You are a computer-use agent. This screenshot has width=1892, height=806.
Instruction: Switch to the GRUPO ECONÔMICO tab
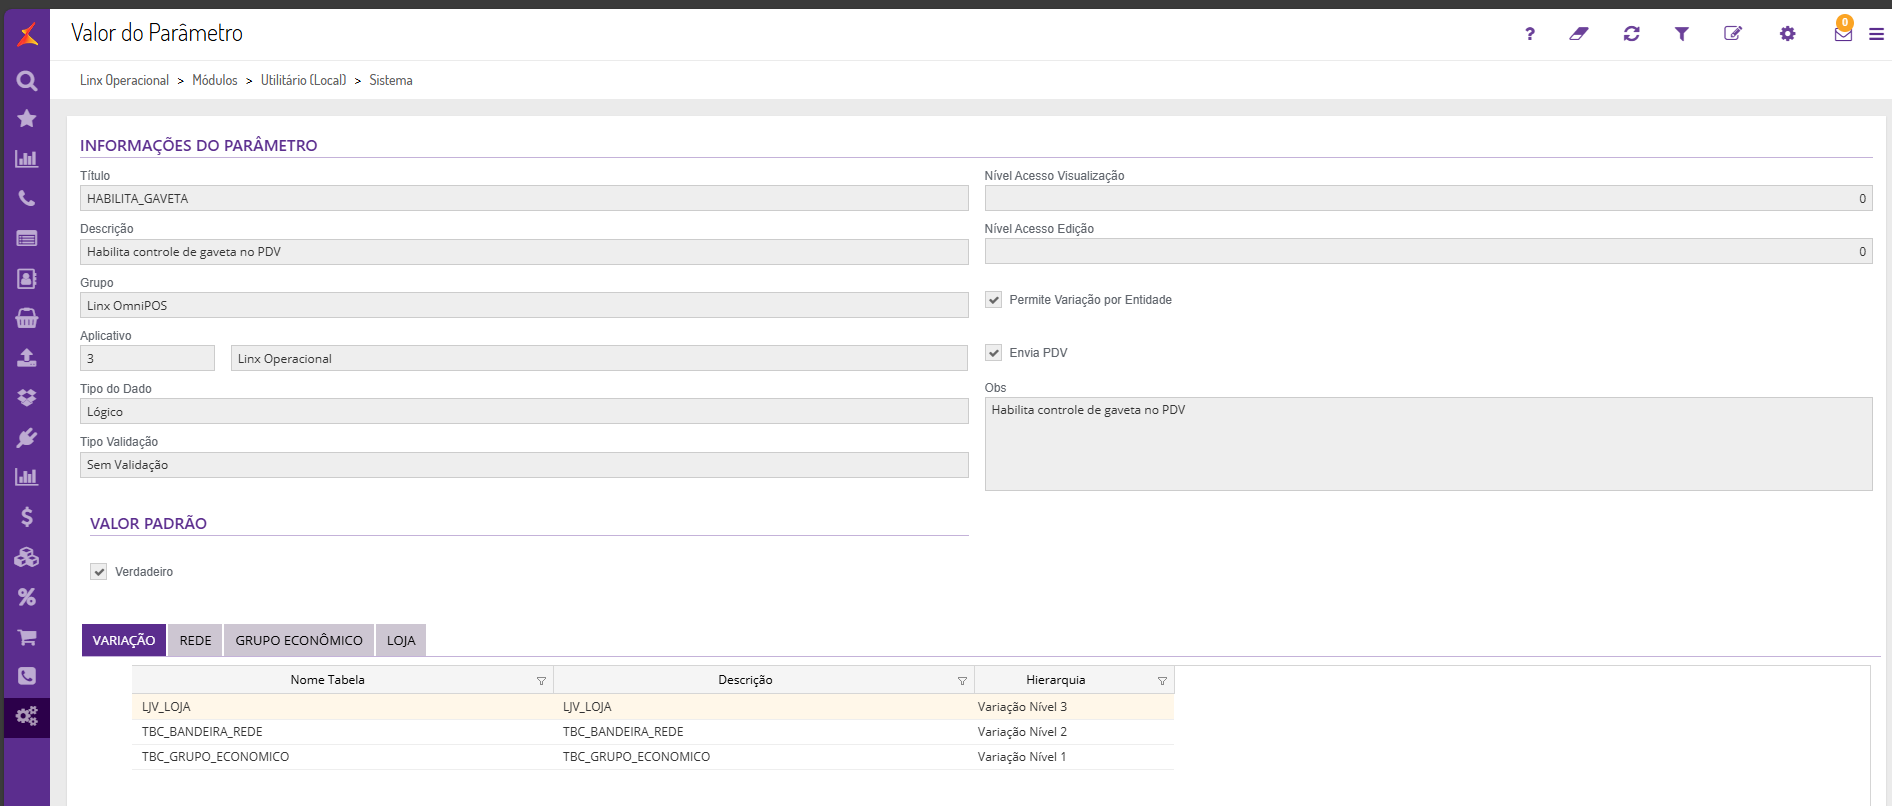[x=299, y=641]
